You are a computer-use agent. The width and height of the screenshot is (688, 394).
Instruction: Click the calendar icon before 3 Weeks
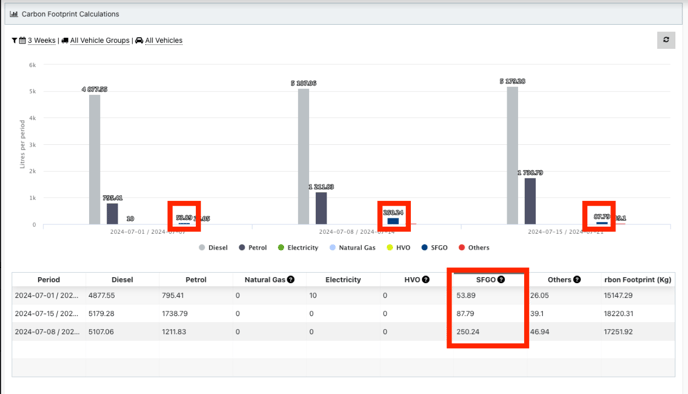click(22, 40)
